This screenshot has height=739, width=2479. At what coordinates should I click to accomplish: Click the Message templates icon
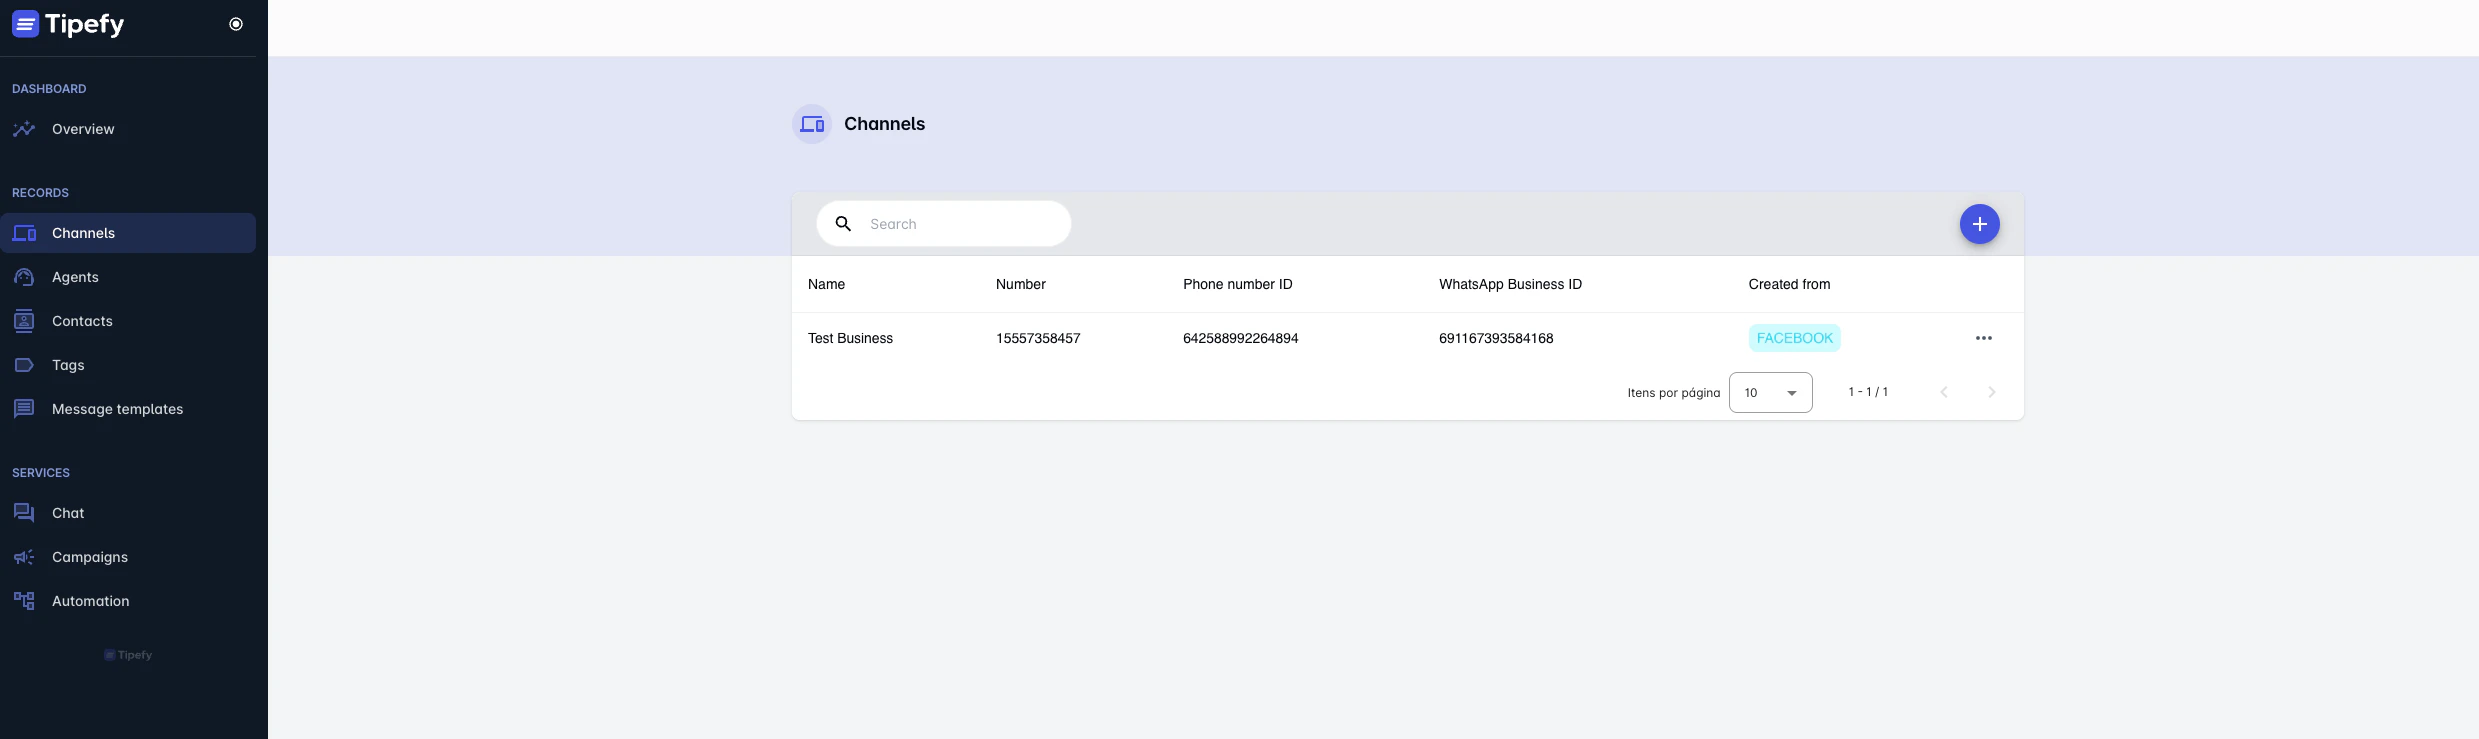coord(24,409)
